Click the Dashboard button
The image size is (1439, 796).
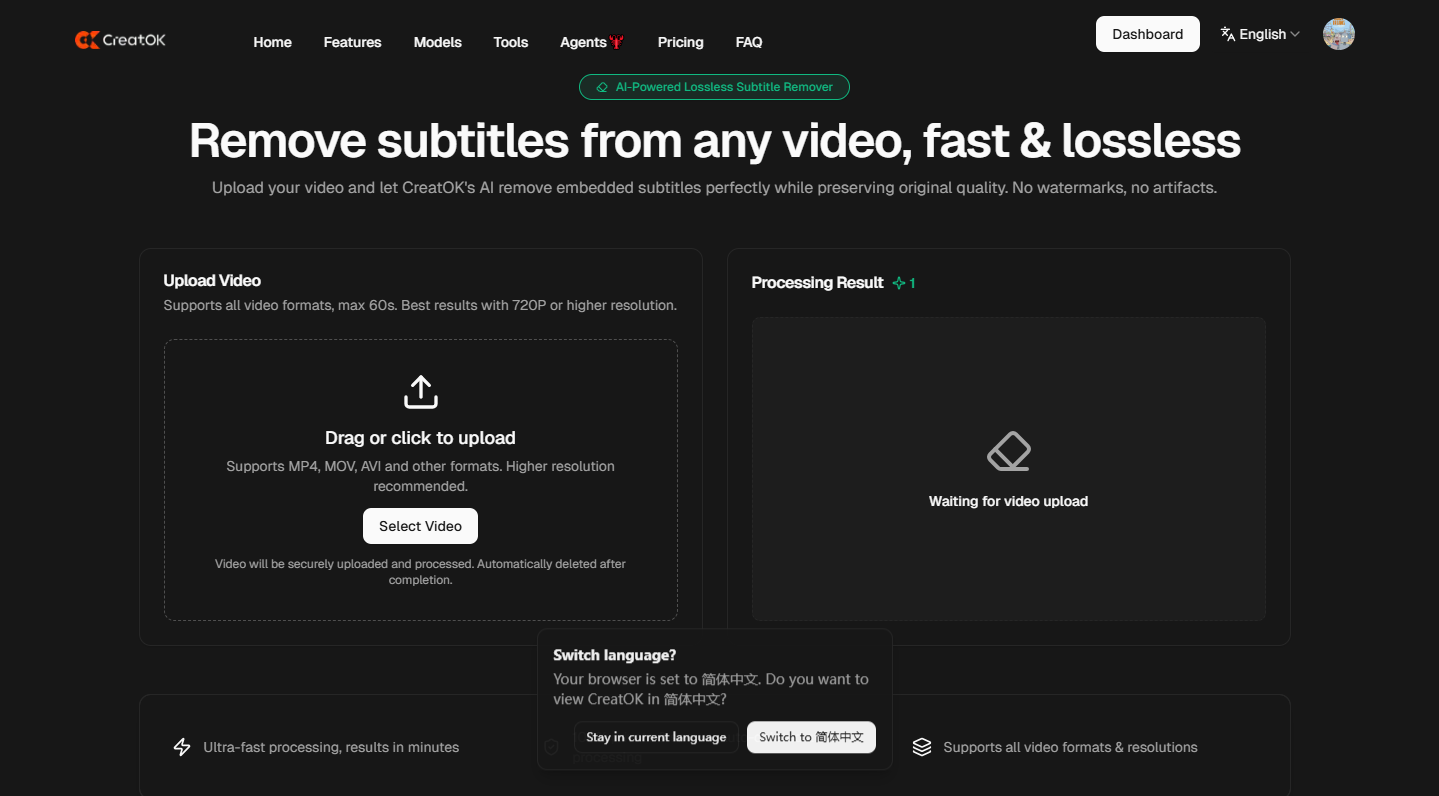[1147, 34]
